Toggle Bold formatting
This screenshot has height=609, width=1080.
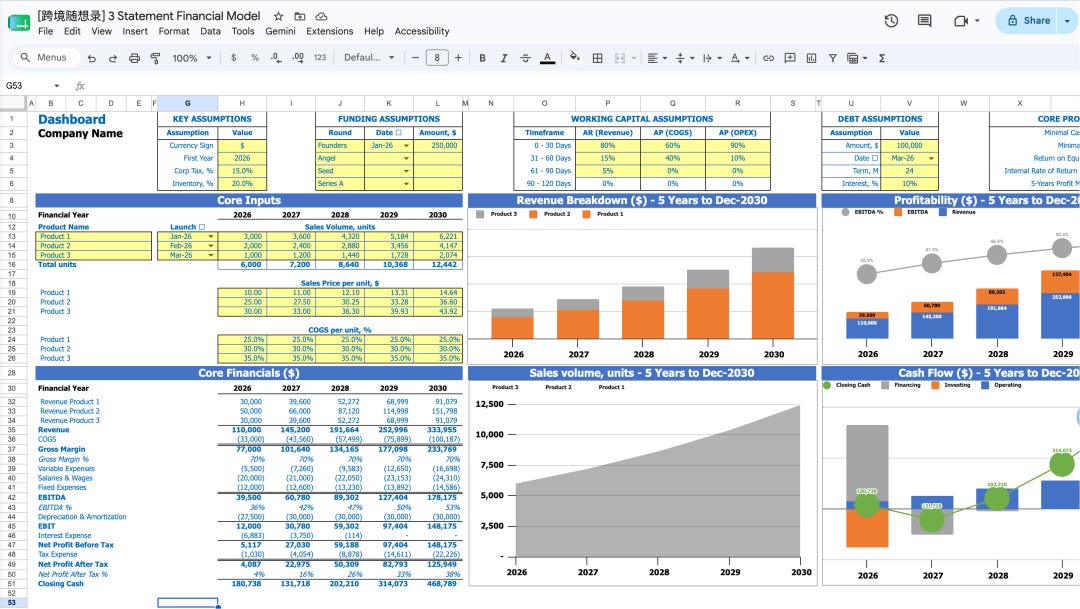pos(482,59)
